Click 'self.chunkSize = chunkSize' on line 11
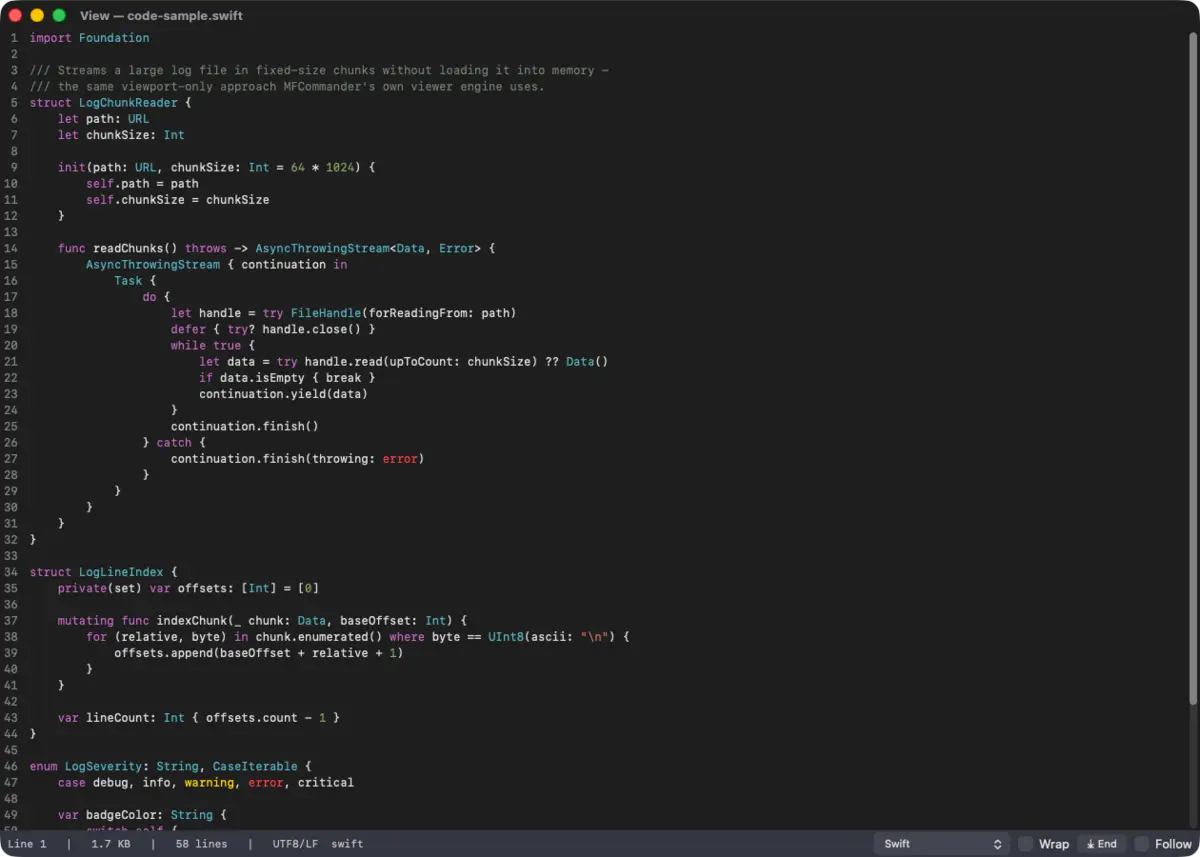The height and width of the screenshot is (857, 1200). tap(177, 200)
